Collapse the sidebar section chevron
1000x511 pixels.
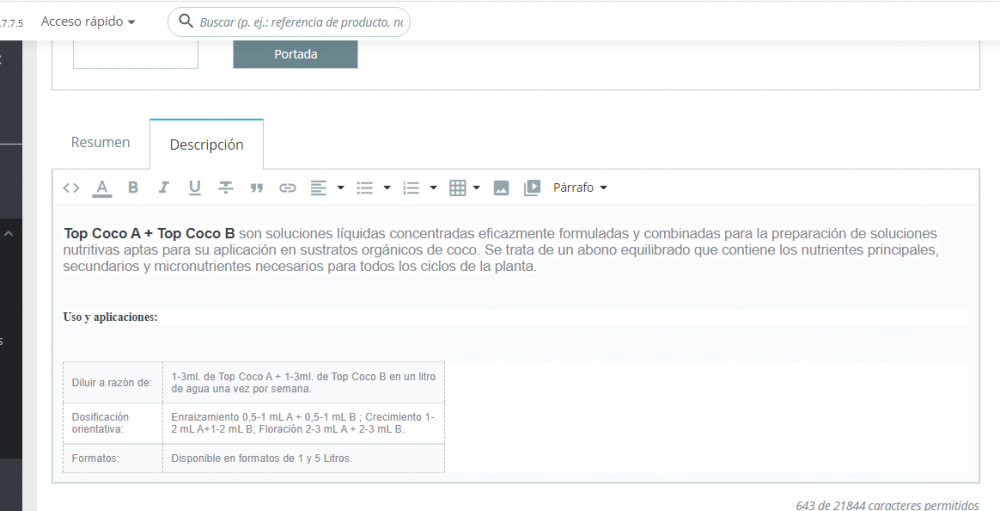point(8,234)
